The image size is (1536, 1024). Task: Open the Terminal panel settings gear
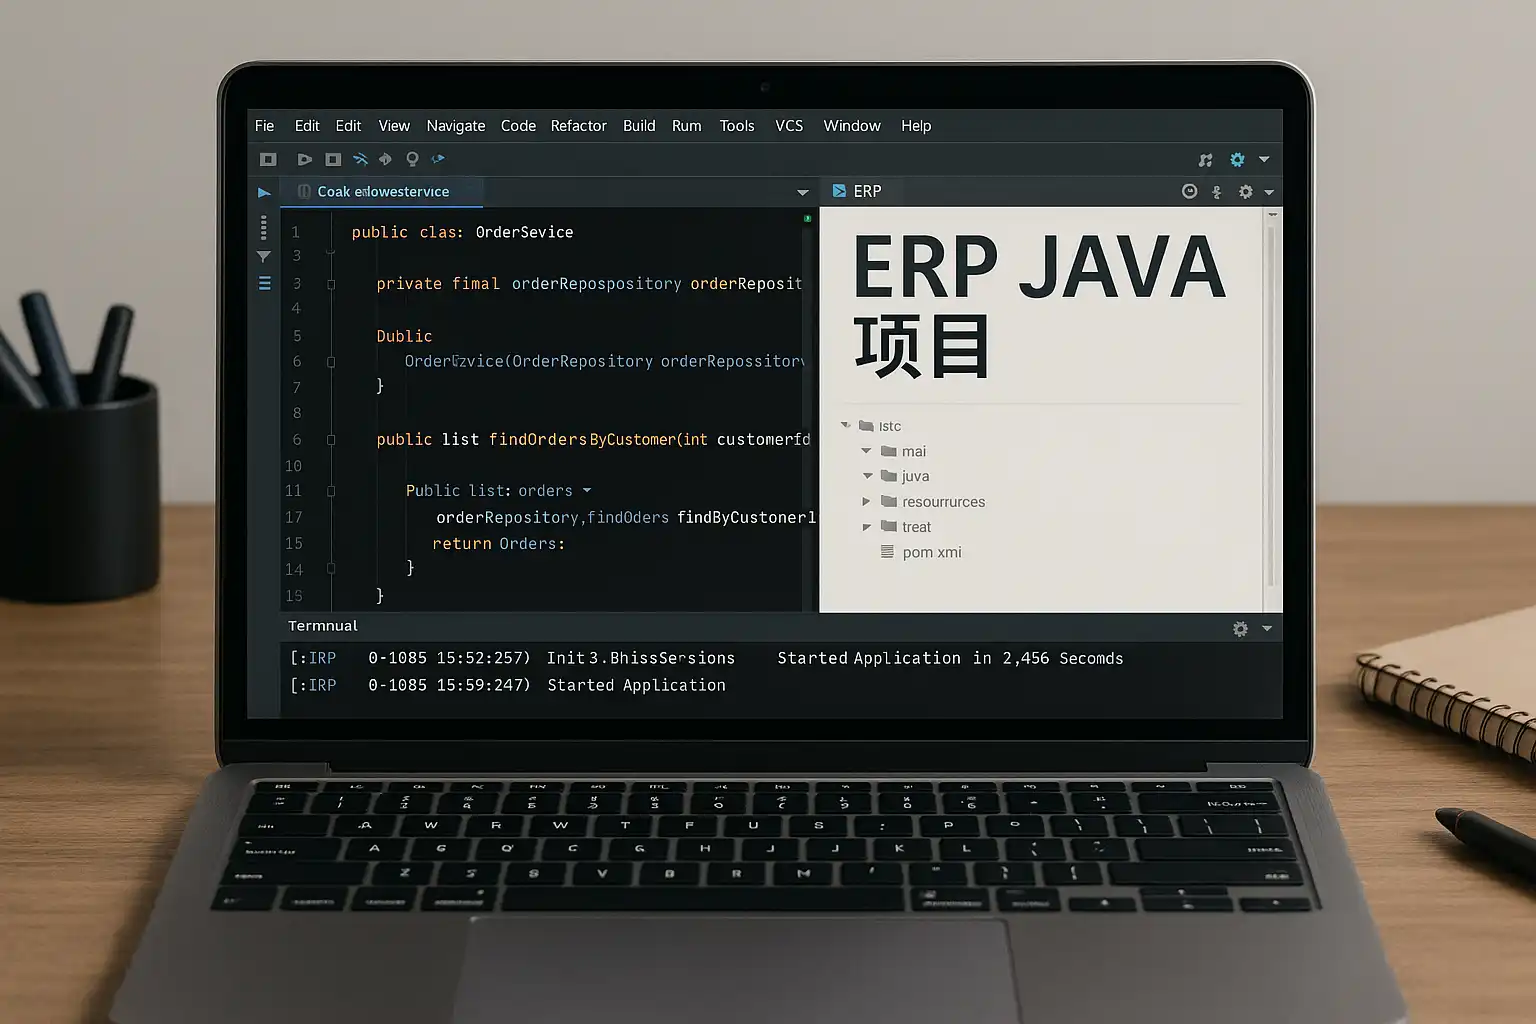[x=1240, y=628]
